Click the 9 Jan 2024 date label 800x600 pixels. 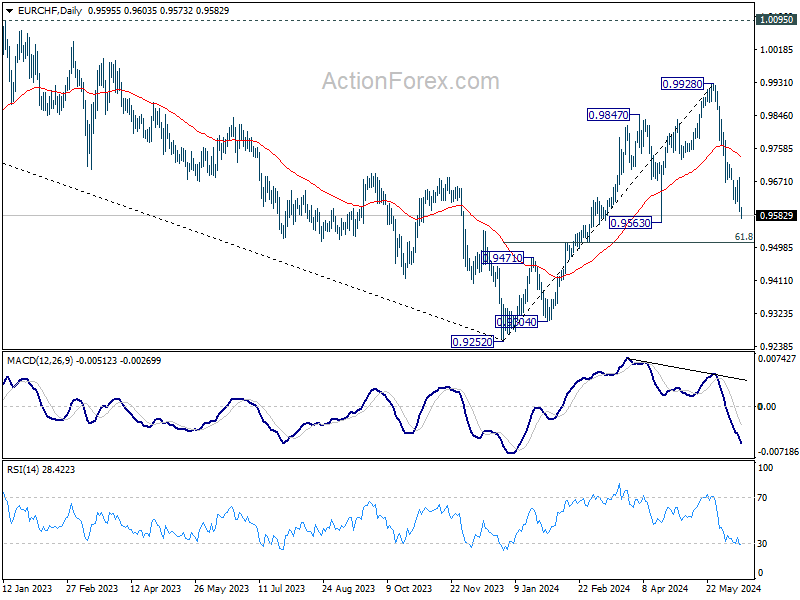coord(536,588)
